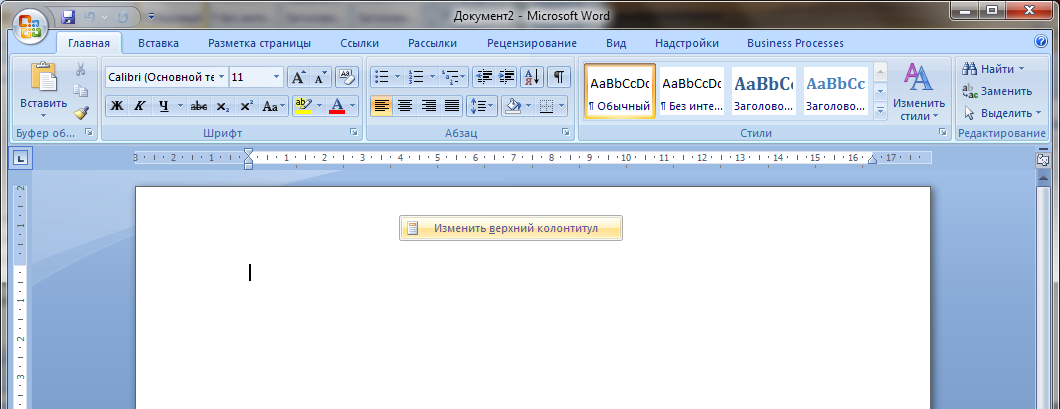
Task: Clear formatting with the eraser icon
Action: coord(346,77)
